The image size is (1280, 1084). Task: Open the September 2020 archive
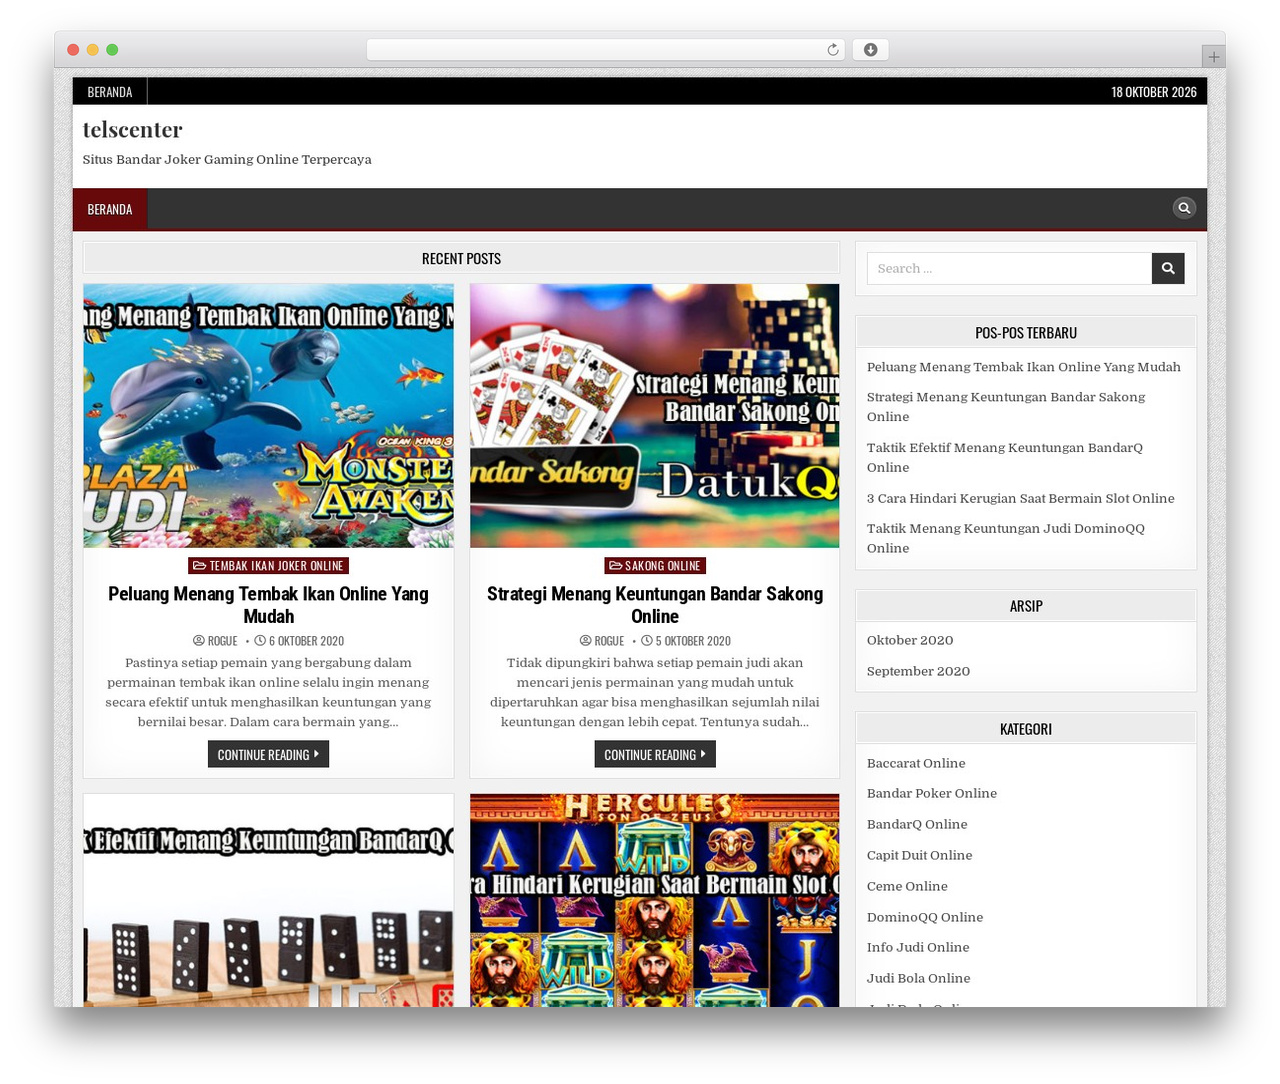918,671
